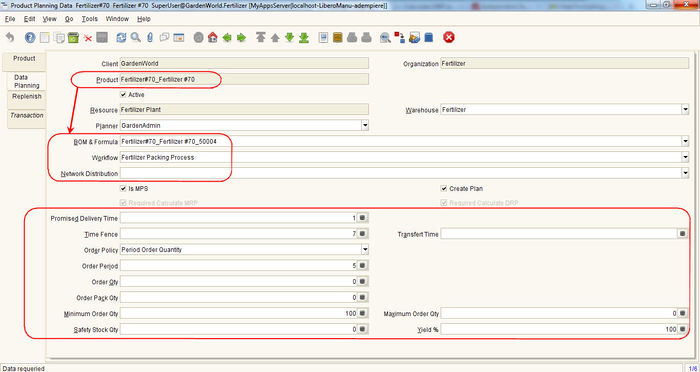Expand the Workflow dropdown
Viewport: 700px width, 372px height.
coord(685,158)
